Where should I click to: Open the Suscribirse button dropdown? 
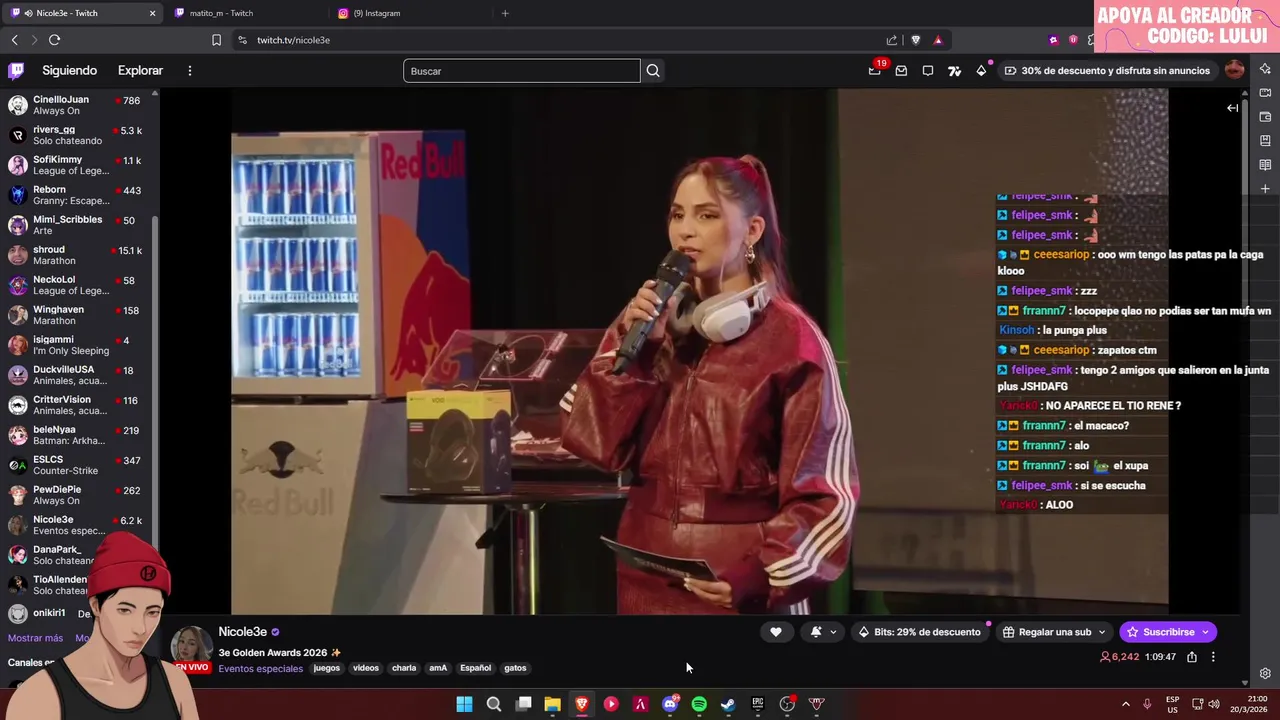(x=1205, y=632)
